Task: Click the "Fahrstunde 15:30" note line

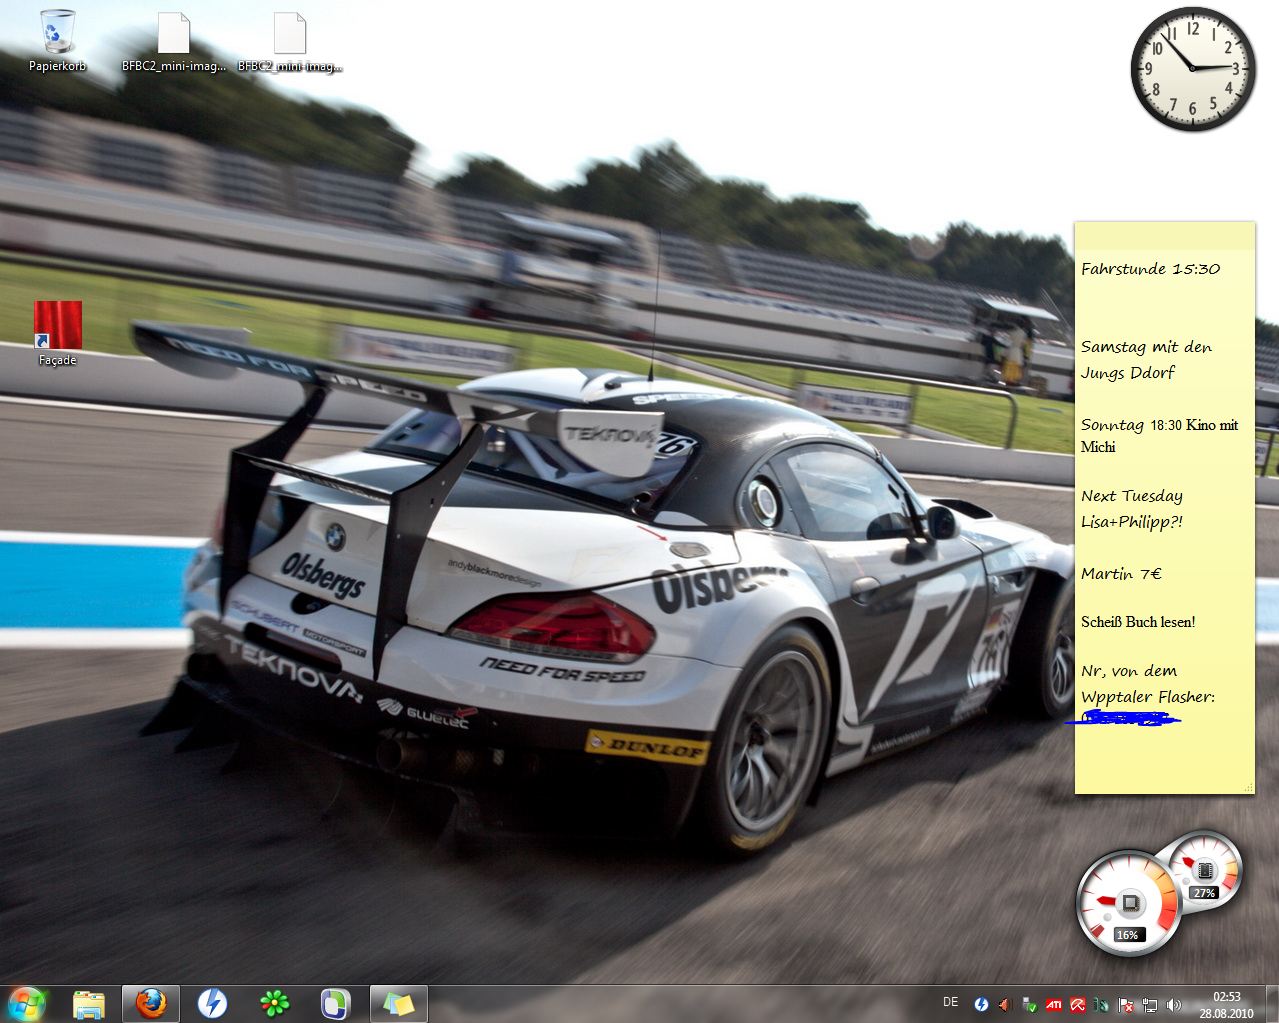Action: (x=1150, y=268)
